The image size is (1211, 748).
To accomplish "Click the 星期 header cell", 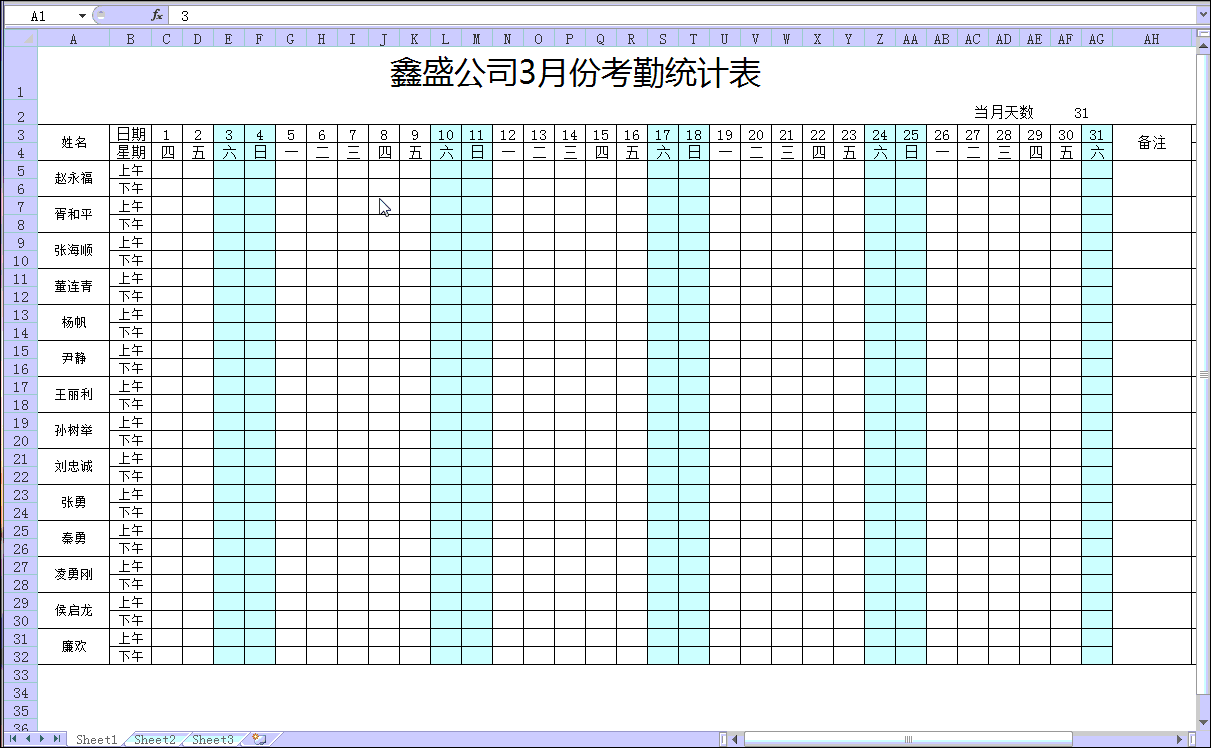I will (x=131, y=152).
